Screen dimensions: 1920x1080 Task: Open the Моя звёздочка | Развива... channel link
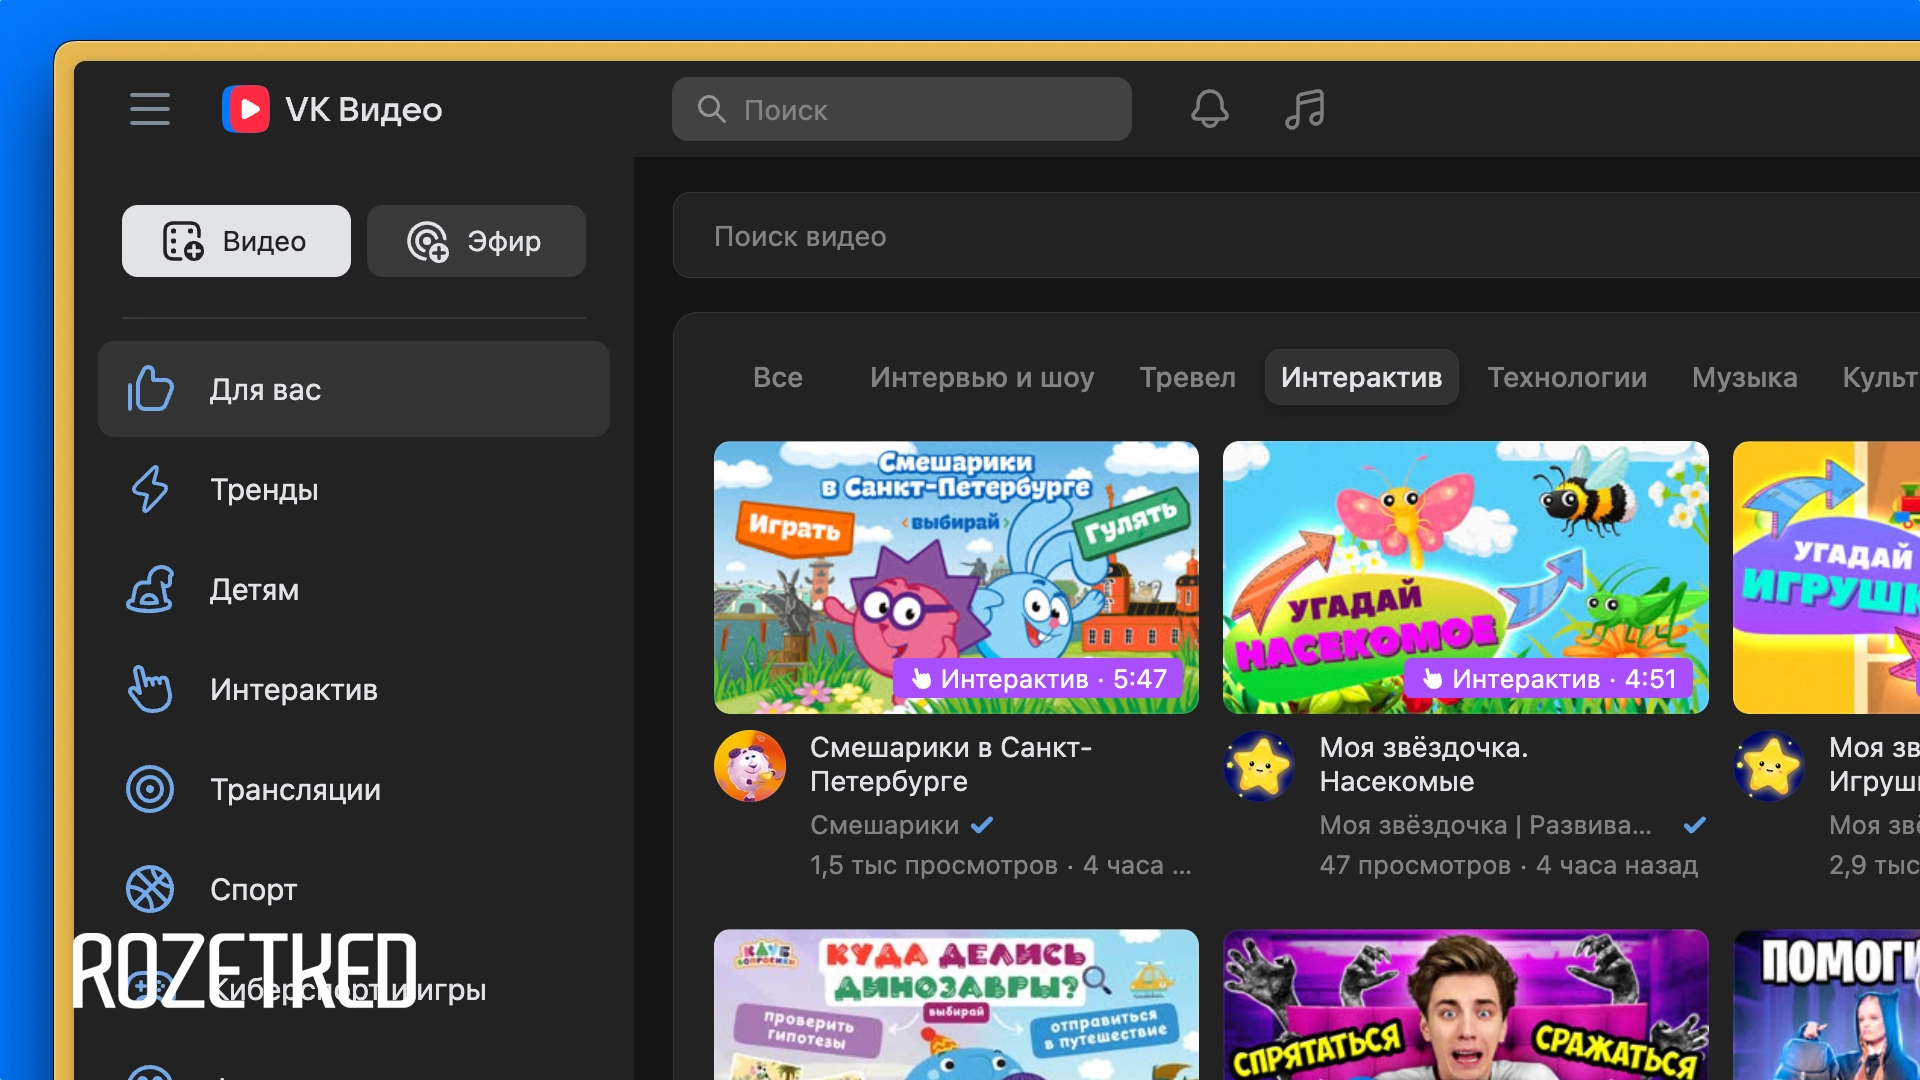pos(1485,825)
